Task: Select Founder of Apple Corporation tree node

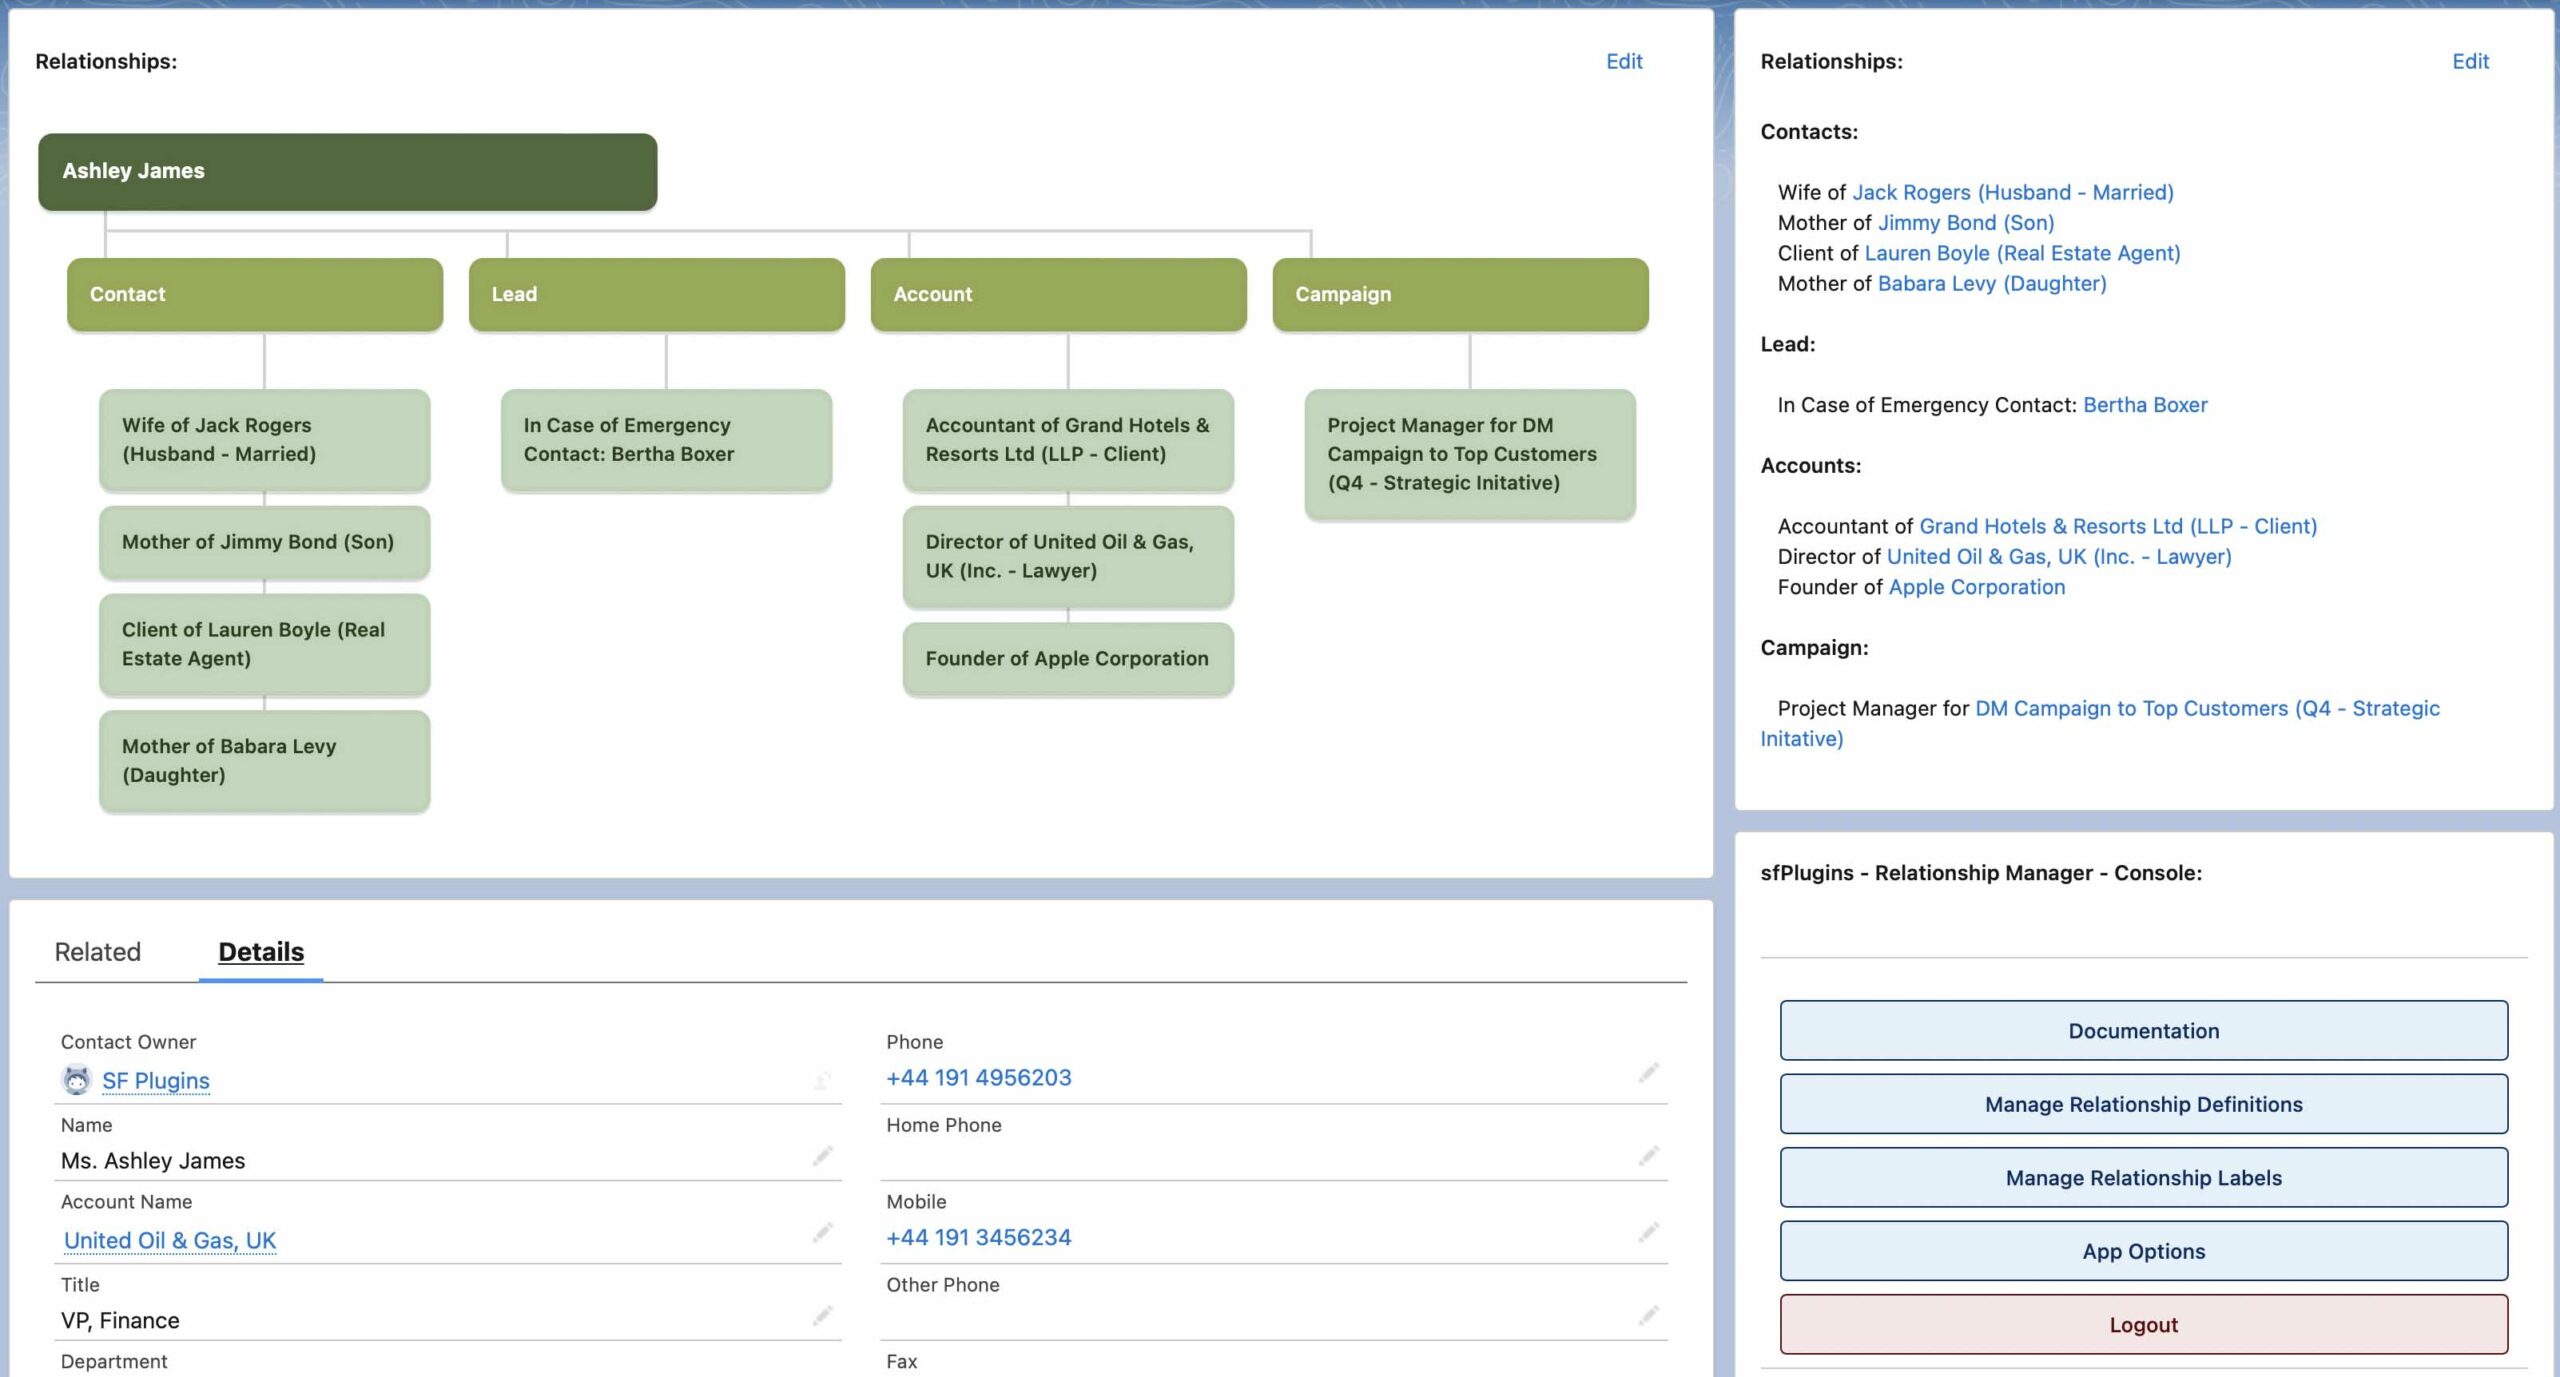Action: 1067,658
